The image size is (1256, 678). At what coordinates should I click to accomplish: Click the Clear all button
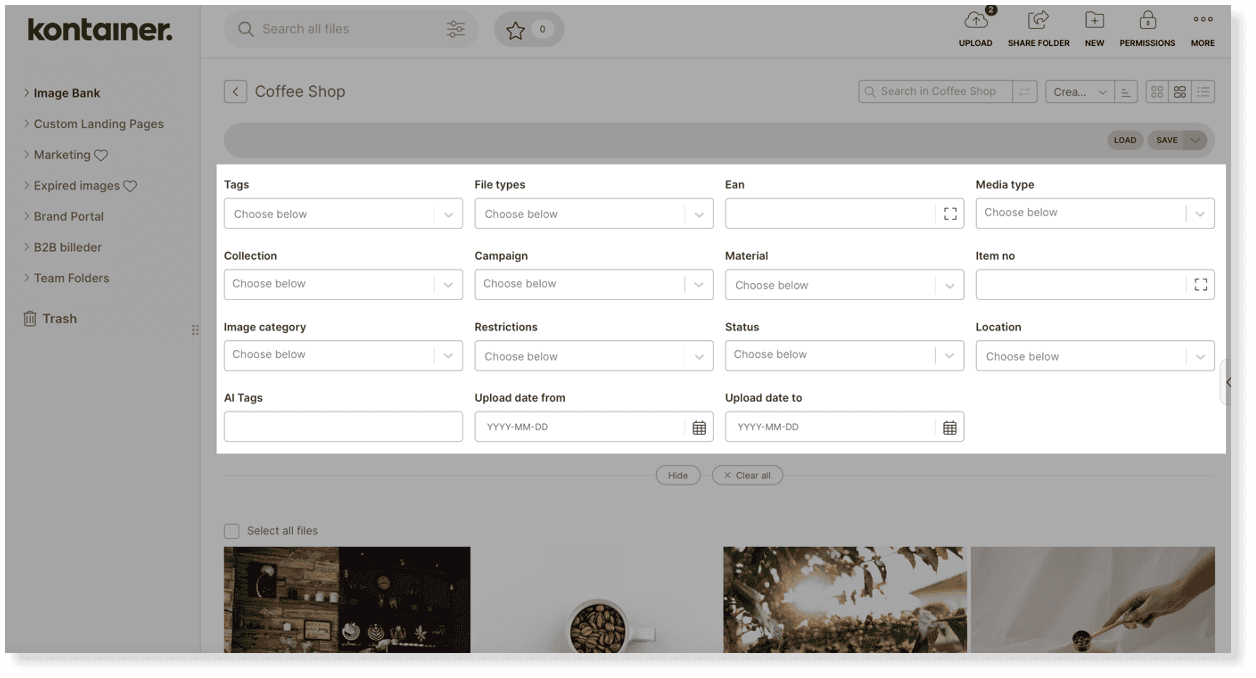pyautogui.click(x=747, y=475)
